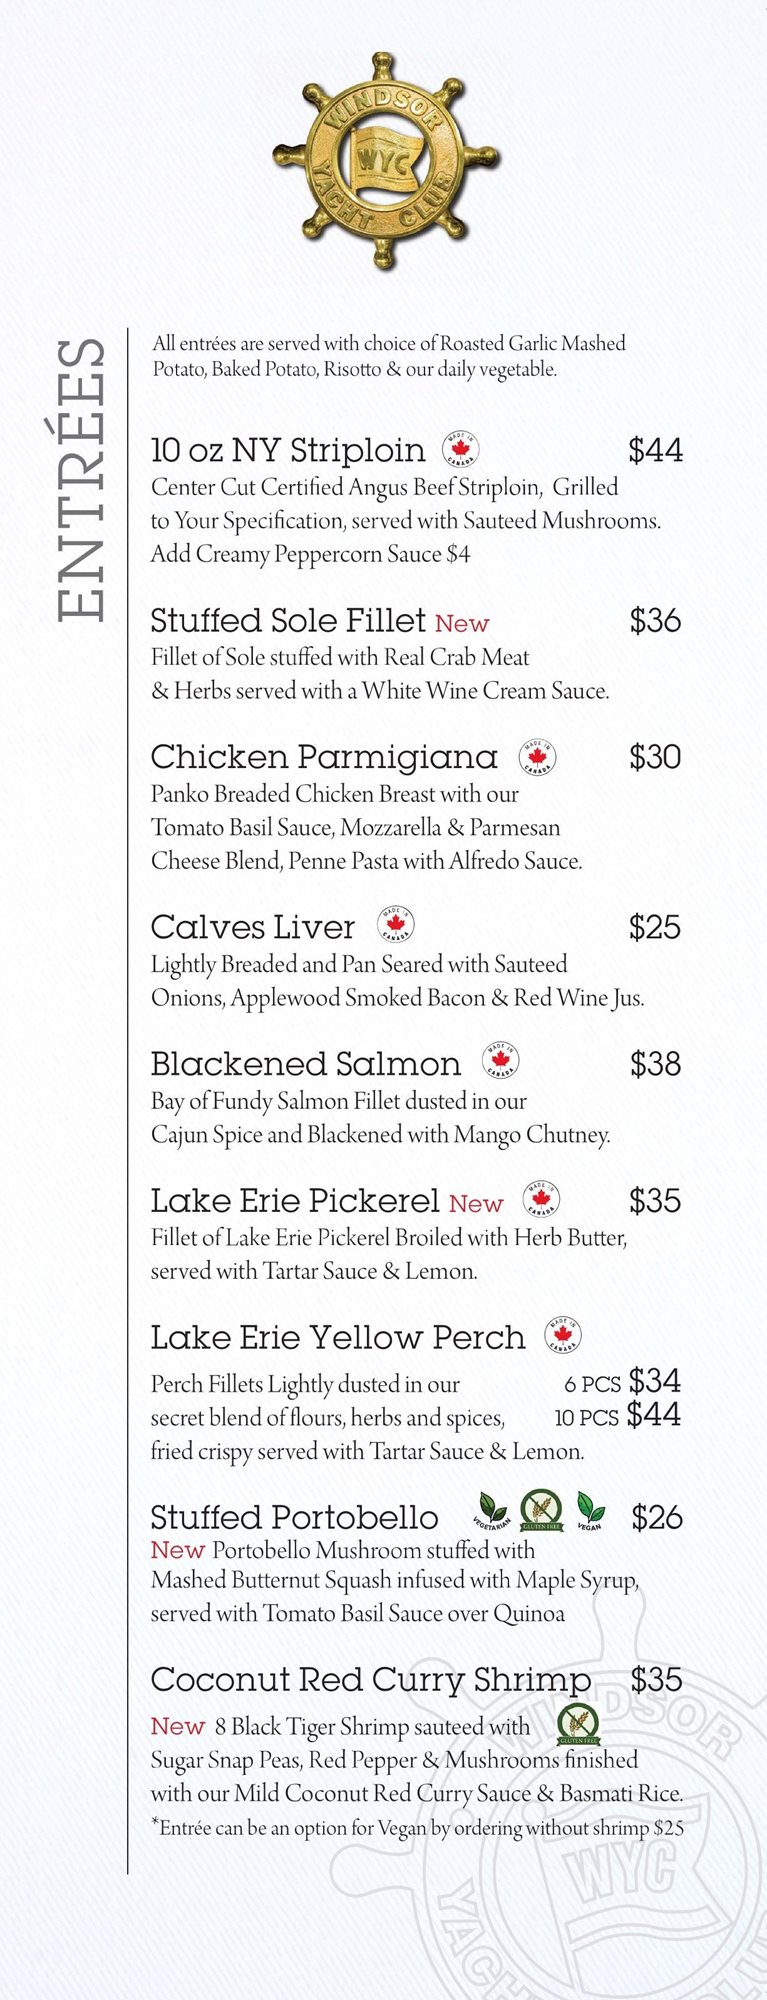Image resolution: width=767 pixels, height=2000 pixels.
Task: Click Made in Canada badge beside Yellow Perch
Action: click(563, 1335)
